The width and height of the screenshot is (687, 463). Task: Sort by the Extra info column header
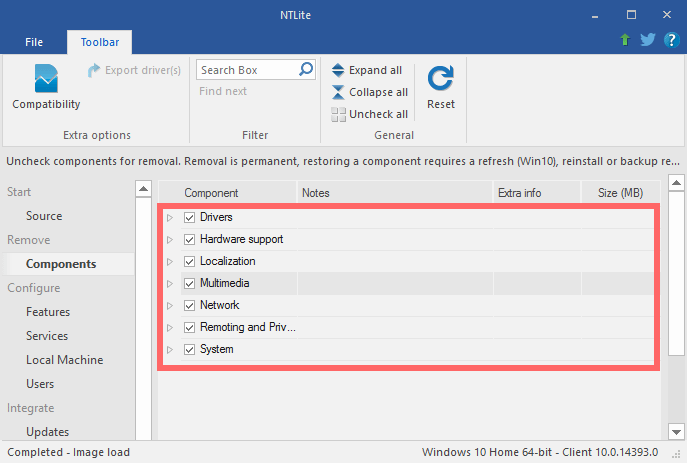537,193
